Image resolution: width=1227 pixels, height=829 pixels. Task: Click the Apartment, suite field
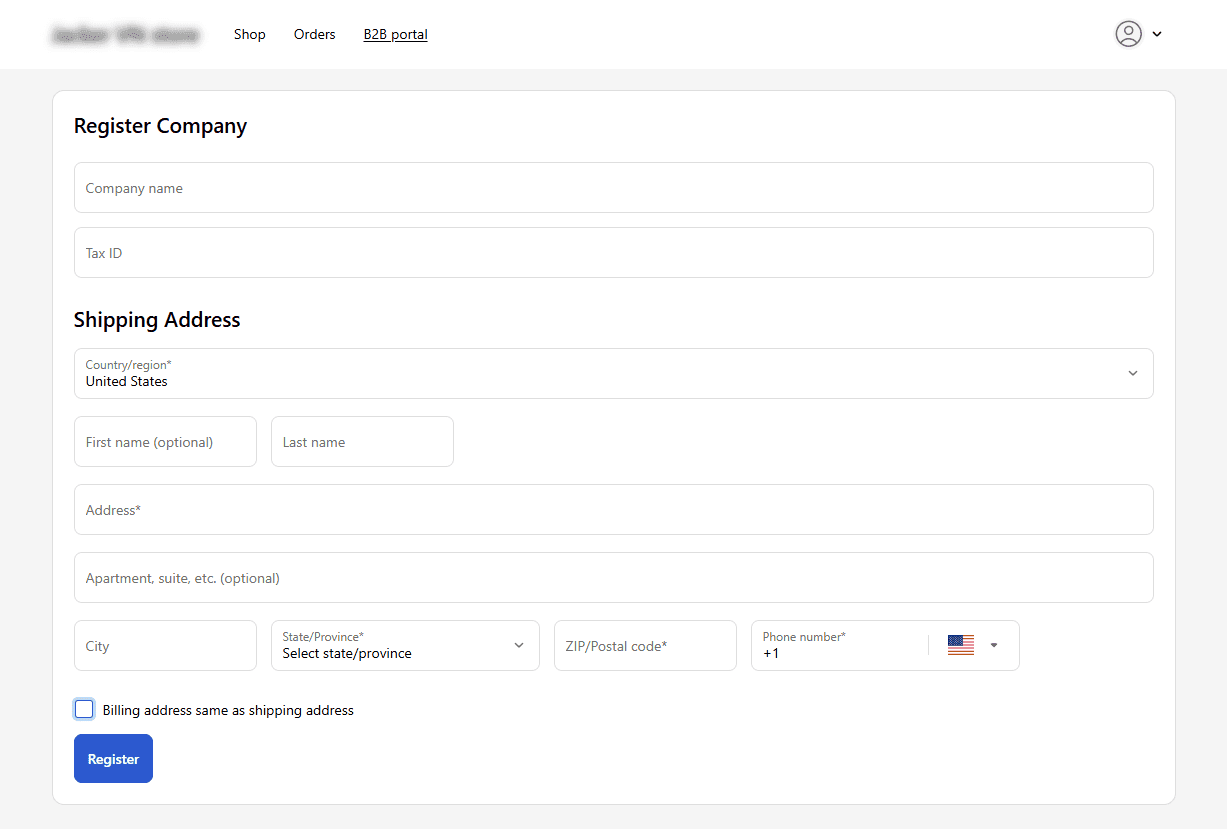(613, 577)
